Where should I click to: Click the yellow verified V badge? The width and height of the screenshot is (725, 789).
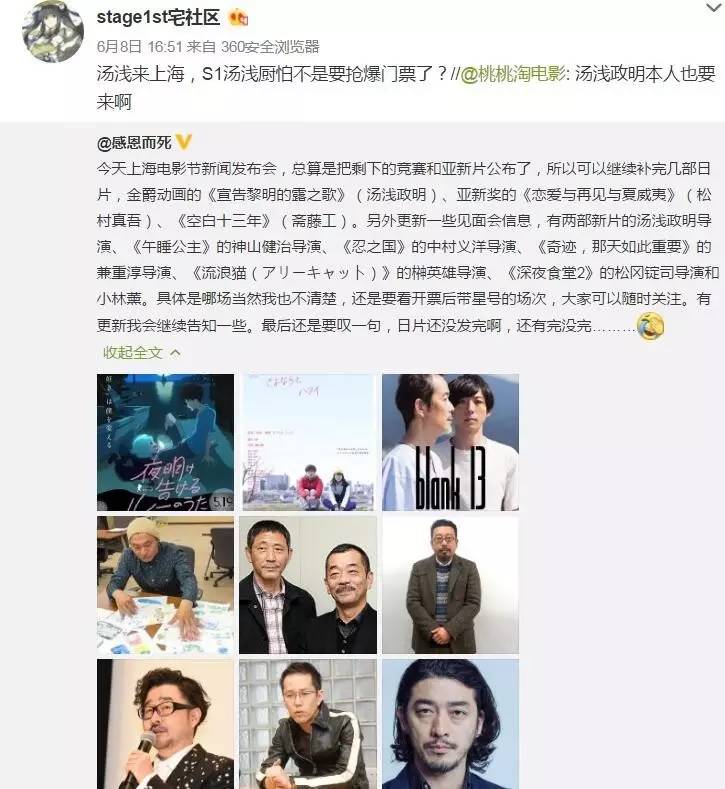point(184,142)
